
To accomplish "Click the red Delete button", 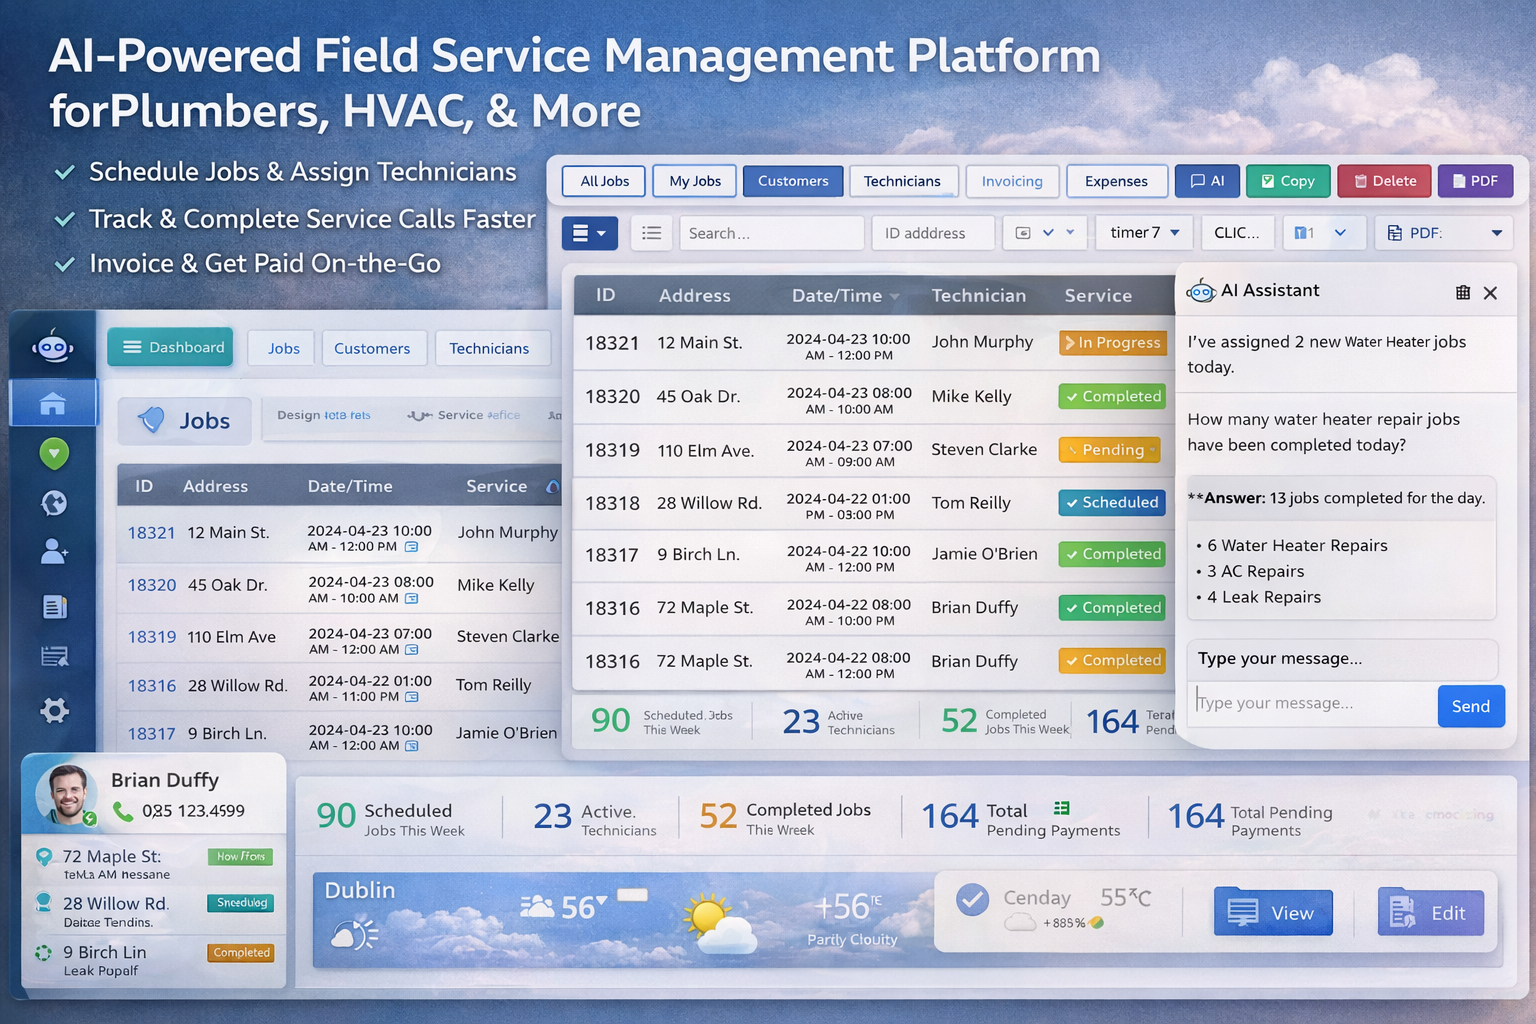I will point(1384,181).
